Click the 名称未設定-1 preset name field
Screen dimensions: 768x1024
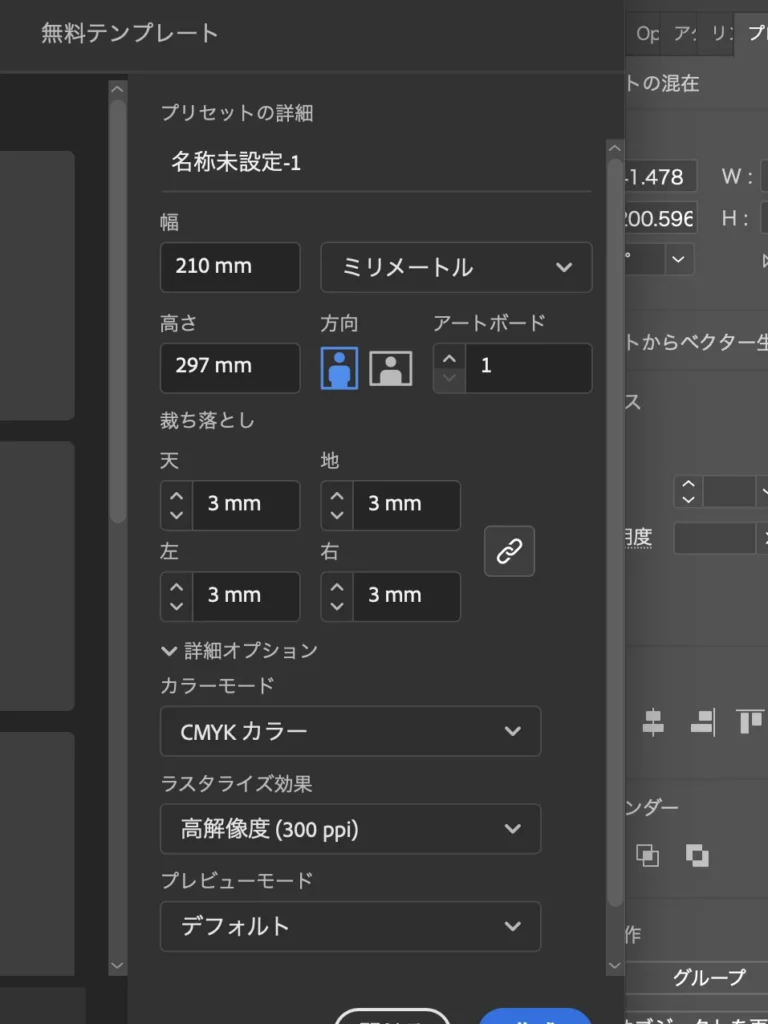point(375,162)
